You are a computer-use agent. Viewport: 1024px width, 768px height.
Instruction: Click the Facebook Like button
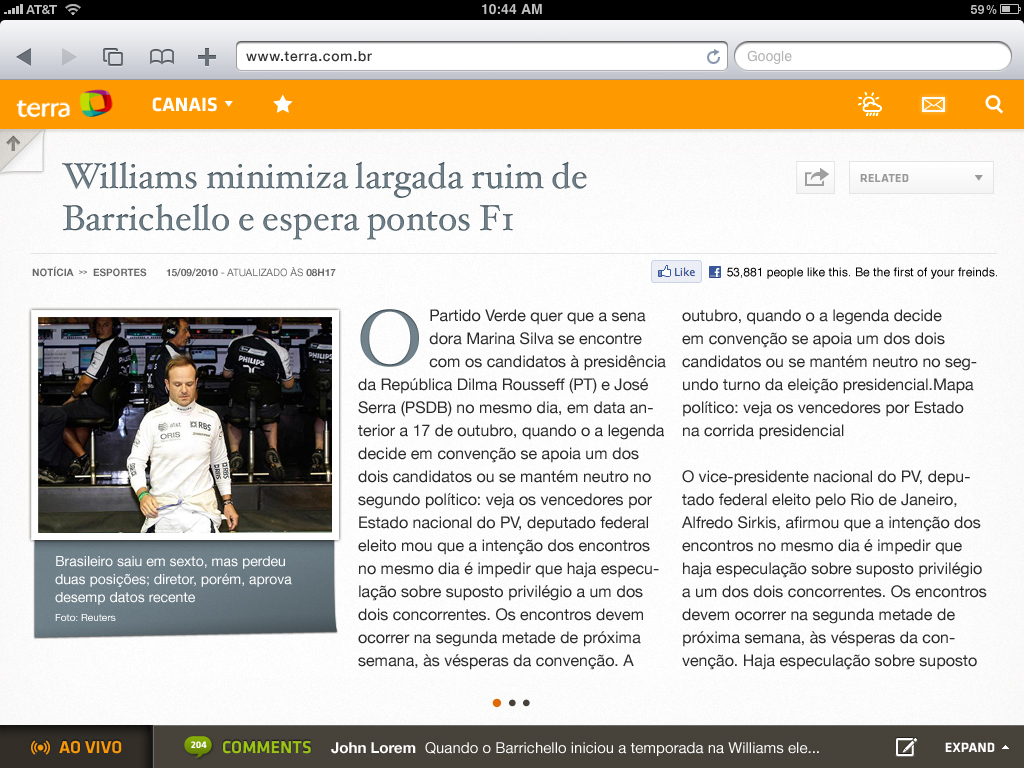(675, 272)
